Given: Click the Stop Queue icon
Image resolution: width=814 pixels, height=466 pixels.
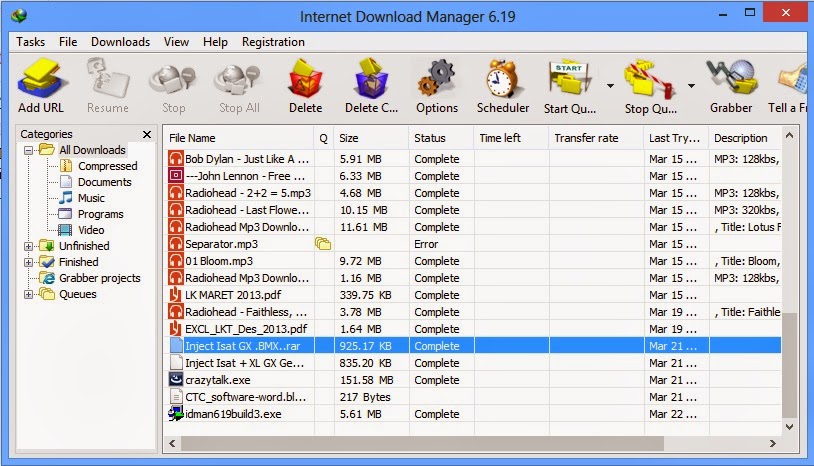Looking at the screenshot, I should [x=650, y=79].
